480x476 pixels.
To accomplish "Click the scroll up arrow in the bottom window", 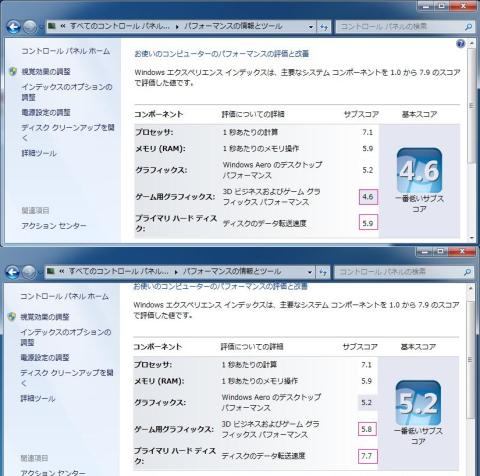I will coord(470,288).
